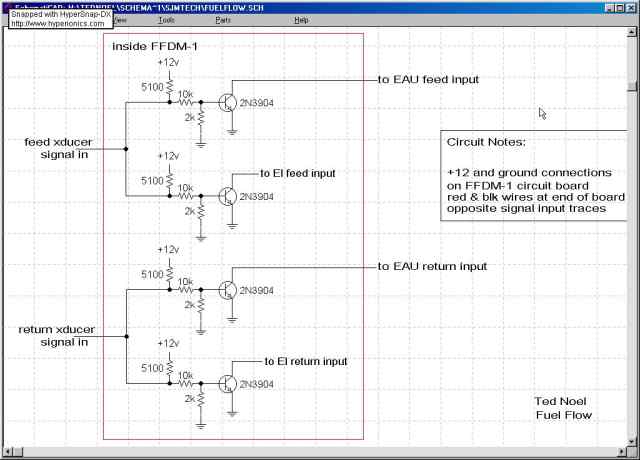Select transistor symbol wired to EAU feed input

227,101
